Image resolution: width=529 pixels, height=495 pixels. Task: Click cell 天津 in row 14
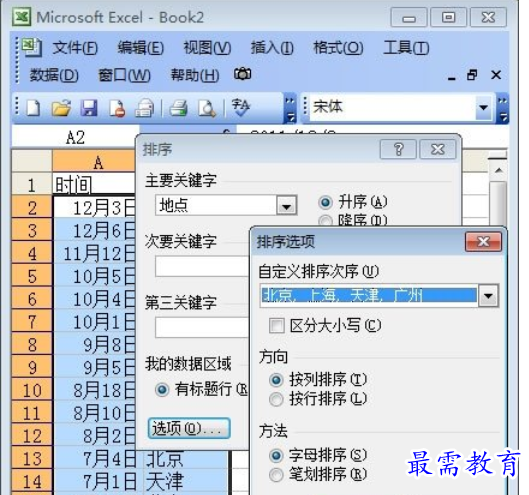tap(186, 481)
